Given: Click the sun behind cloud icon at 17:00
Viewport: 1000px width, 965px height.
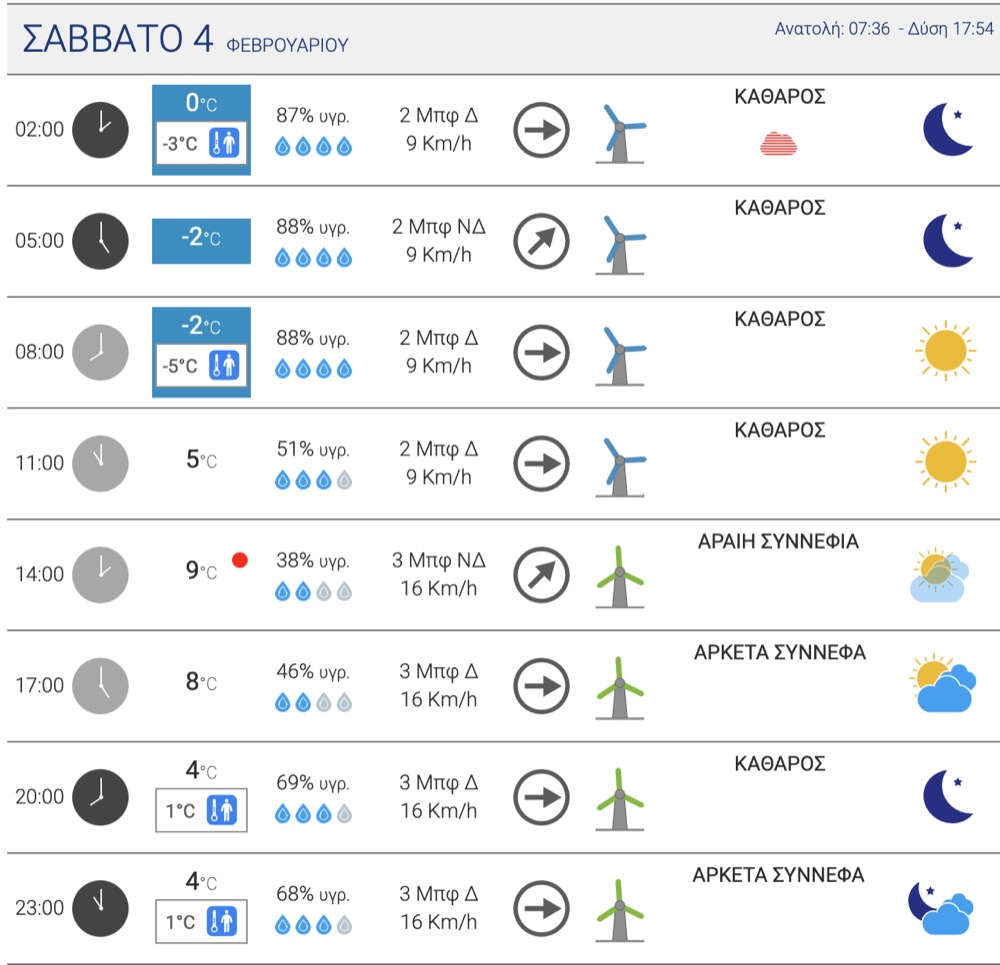Looking at the screenshot, I should point(943,683).
